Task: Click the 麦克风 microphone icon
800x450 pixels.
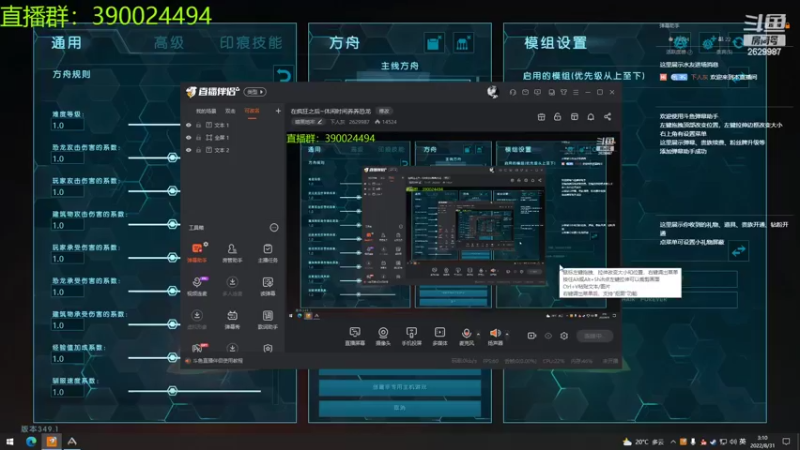Action: click(x=466, y=333)
